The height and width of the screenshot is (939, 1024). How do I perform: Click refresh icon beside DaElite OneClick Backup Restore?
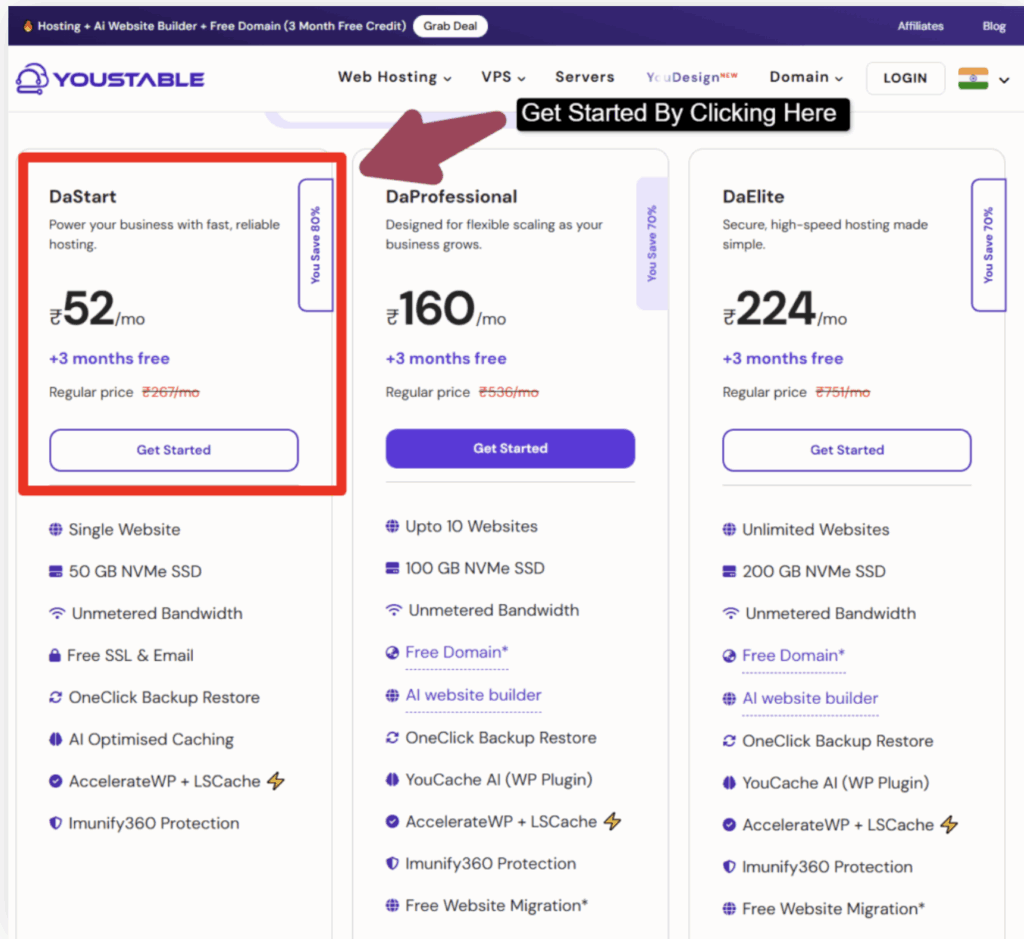[729, 741]
